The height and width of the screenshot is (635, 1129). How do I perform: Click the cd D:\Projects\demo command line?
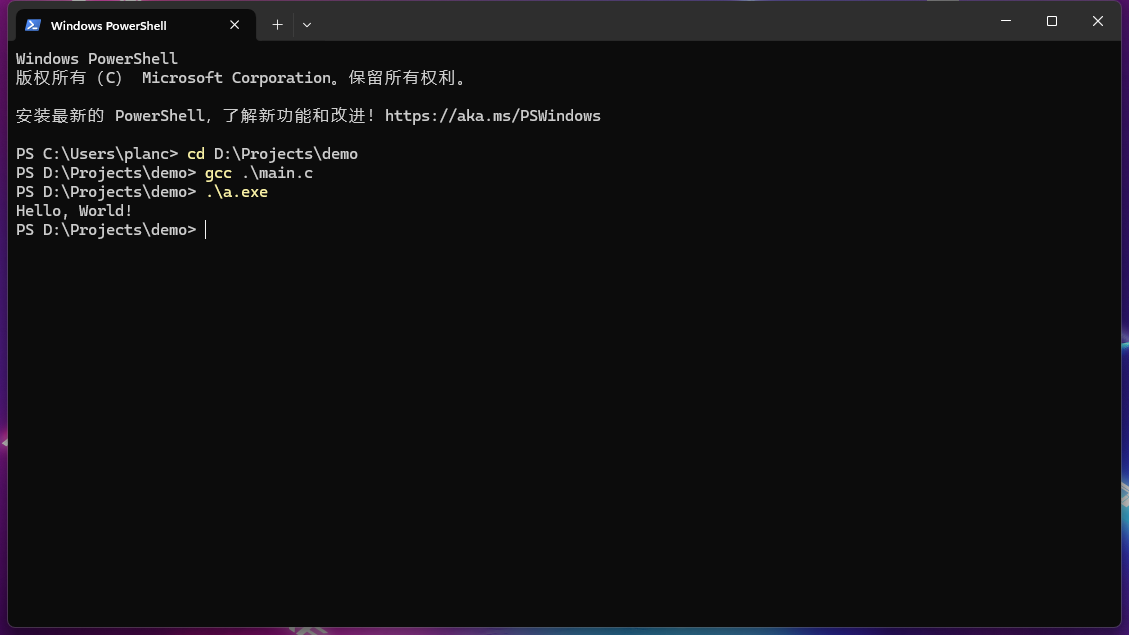272,153
